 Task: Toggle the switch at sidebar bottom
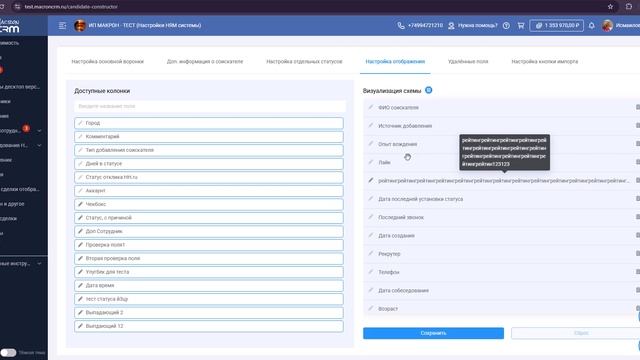(8, 352)
